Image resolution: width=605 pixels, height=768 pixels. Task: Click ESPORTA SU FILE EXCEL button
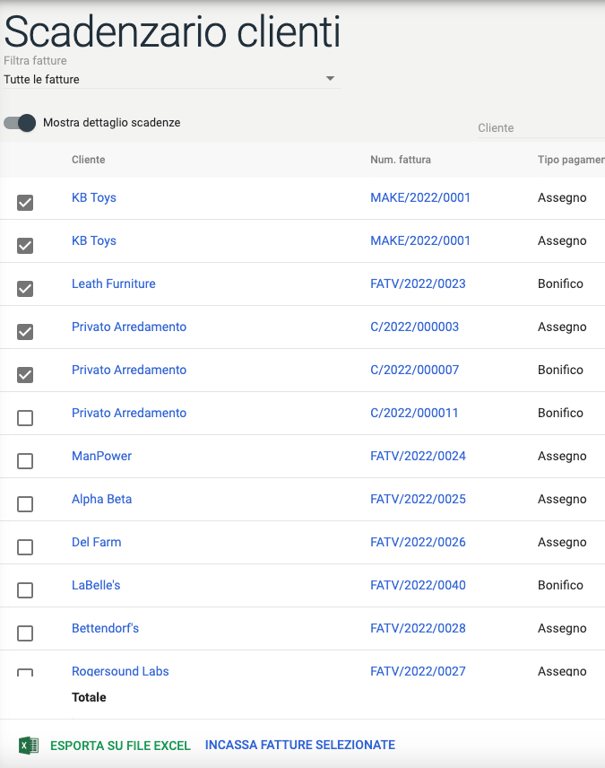[120, 745]
